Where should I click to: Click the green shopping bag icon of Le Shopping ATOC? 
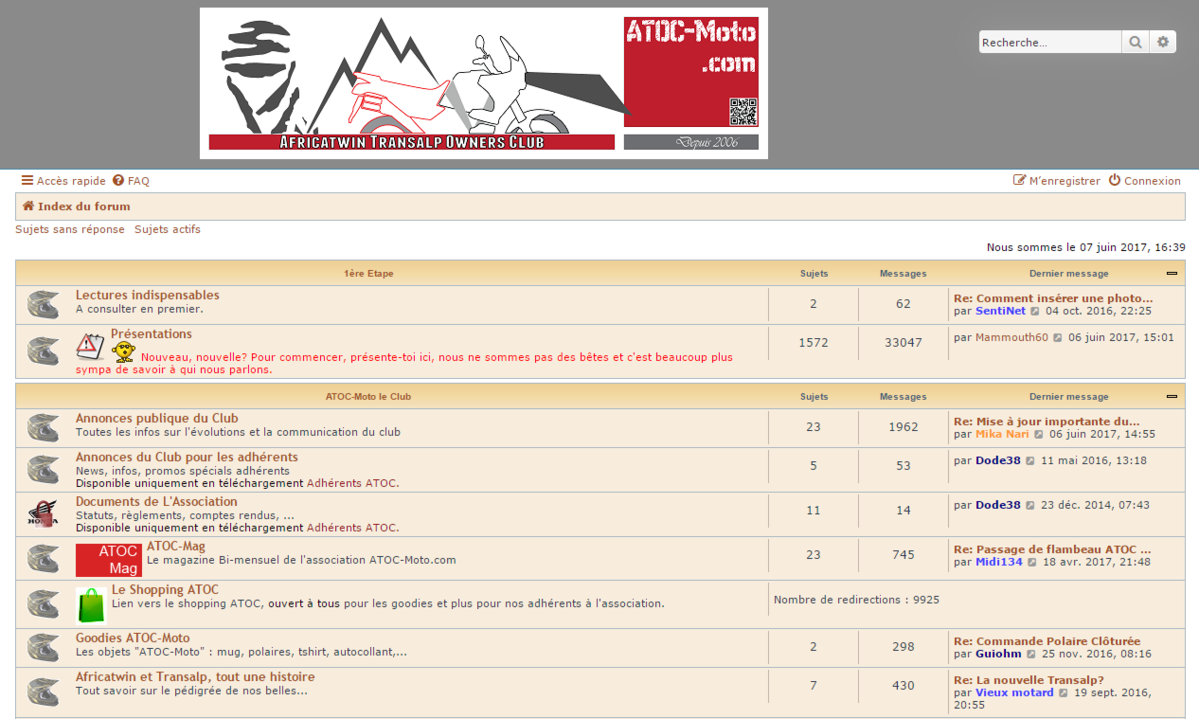pyautogui.click(x=91, y=603)
